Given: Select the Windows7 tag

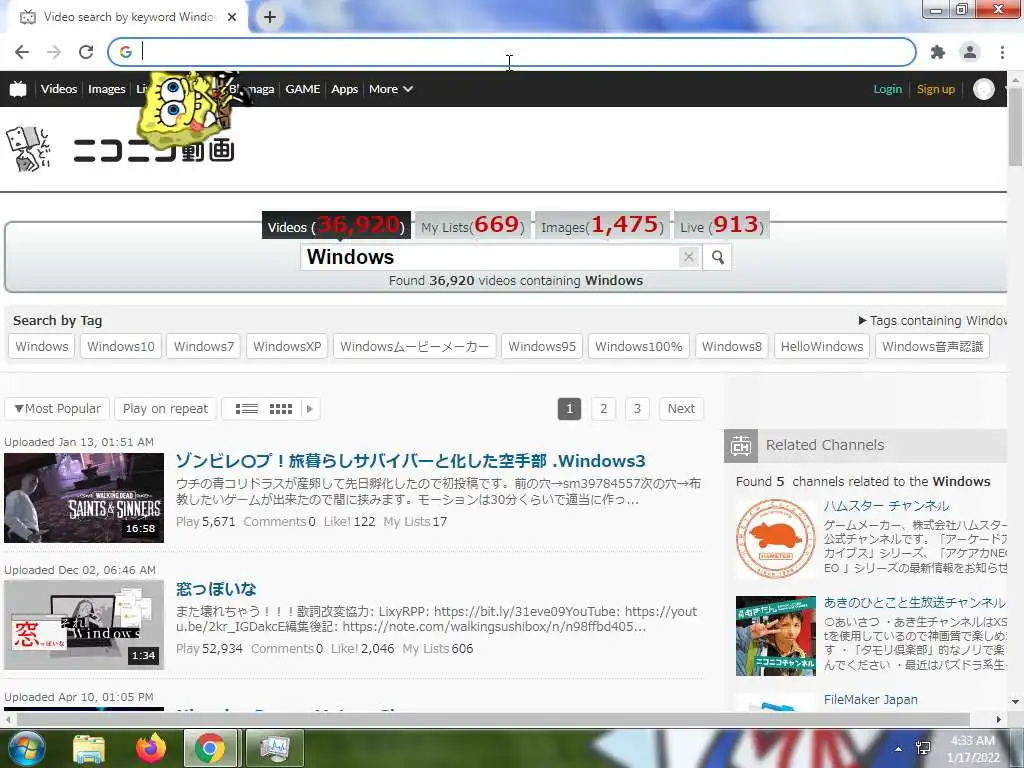Looking at the screenshot, I should point(204,347).
